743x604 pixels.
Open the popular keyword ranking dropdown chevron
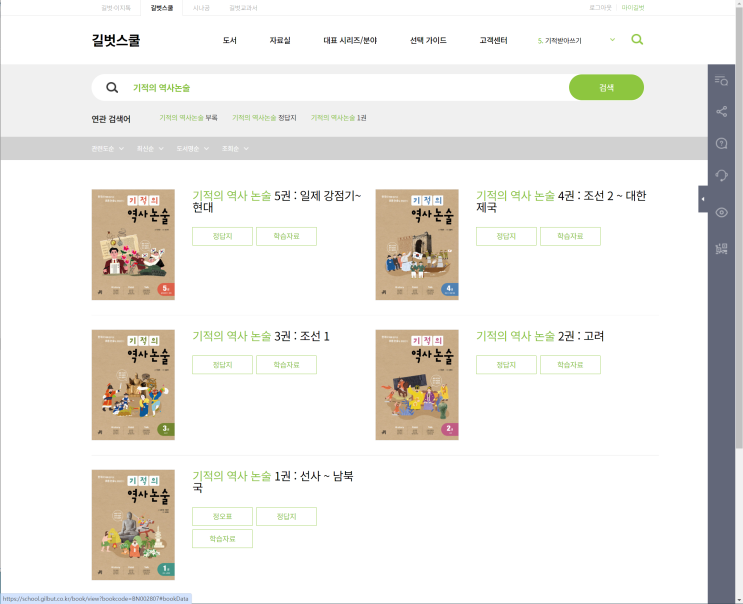(612, 40)
